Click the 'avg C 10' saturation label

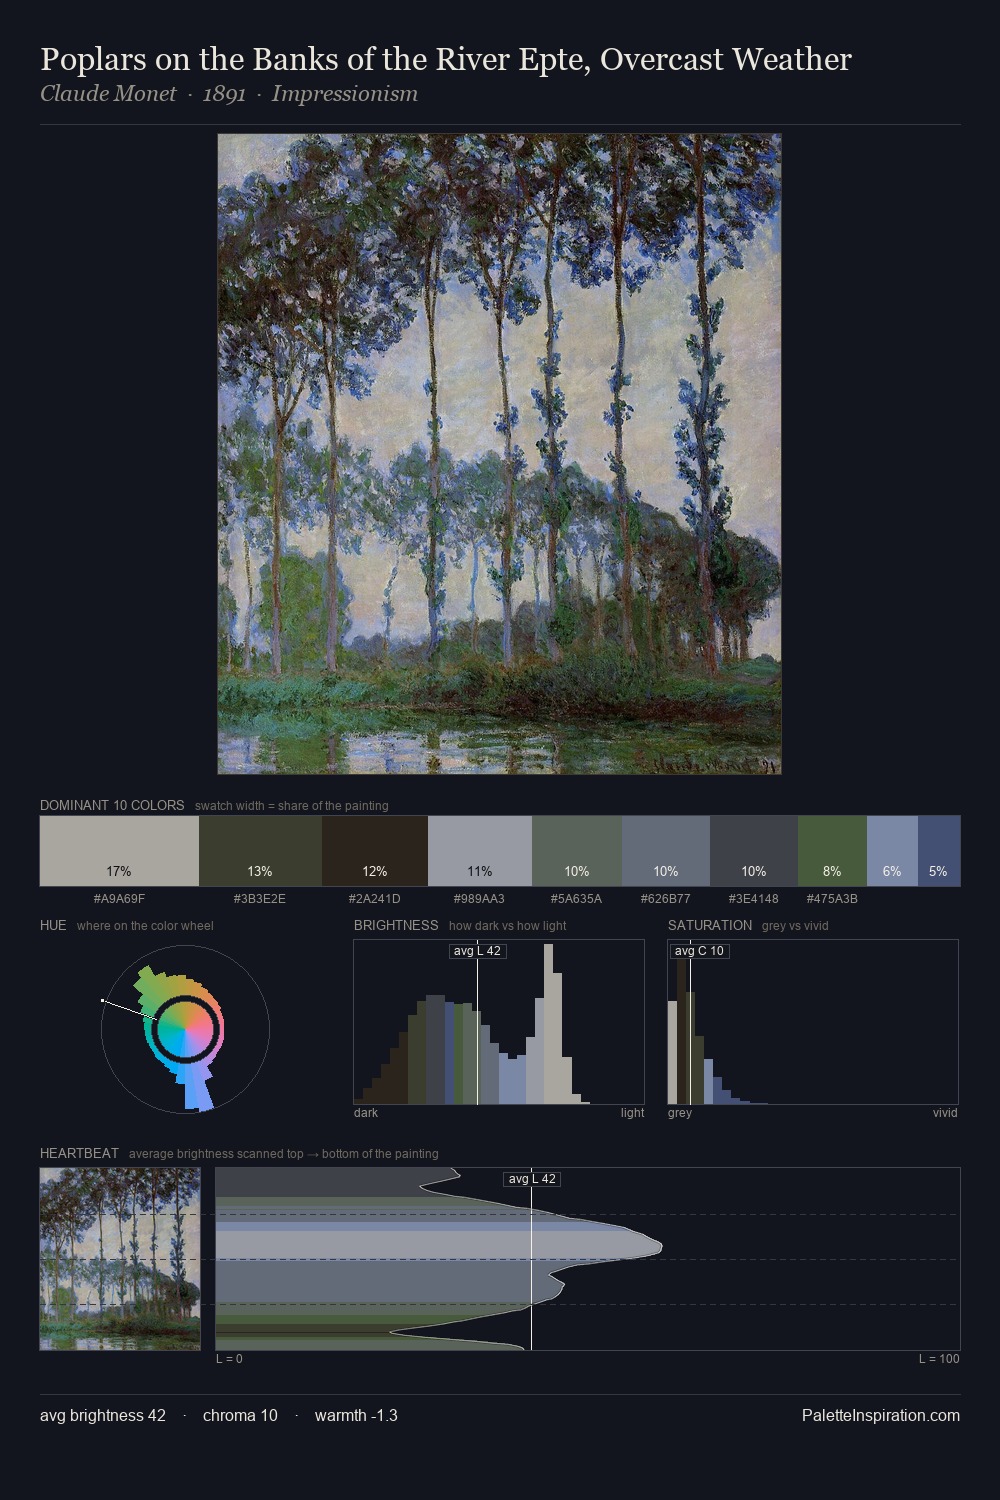point(699,951)
